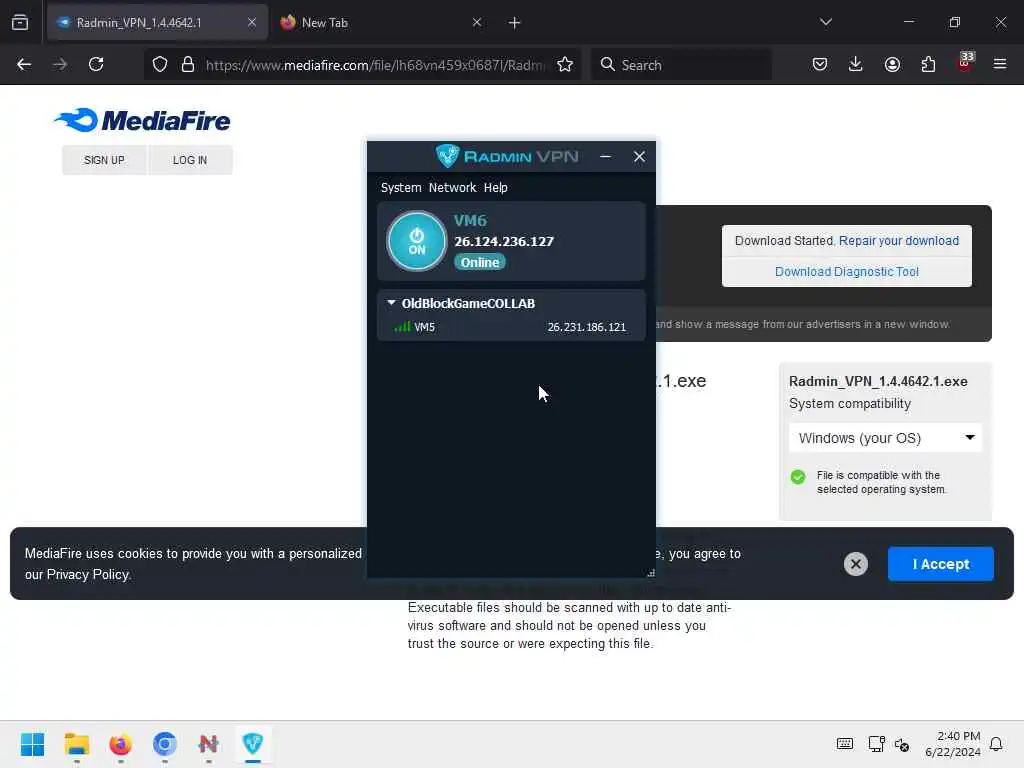
Task: Click the Online status badge
Action: pos(480,263)
